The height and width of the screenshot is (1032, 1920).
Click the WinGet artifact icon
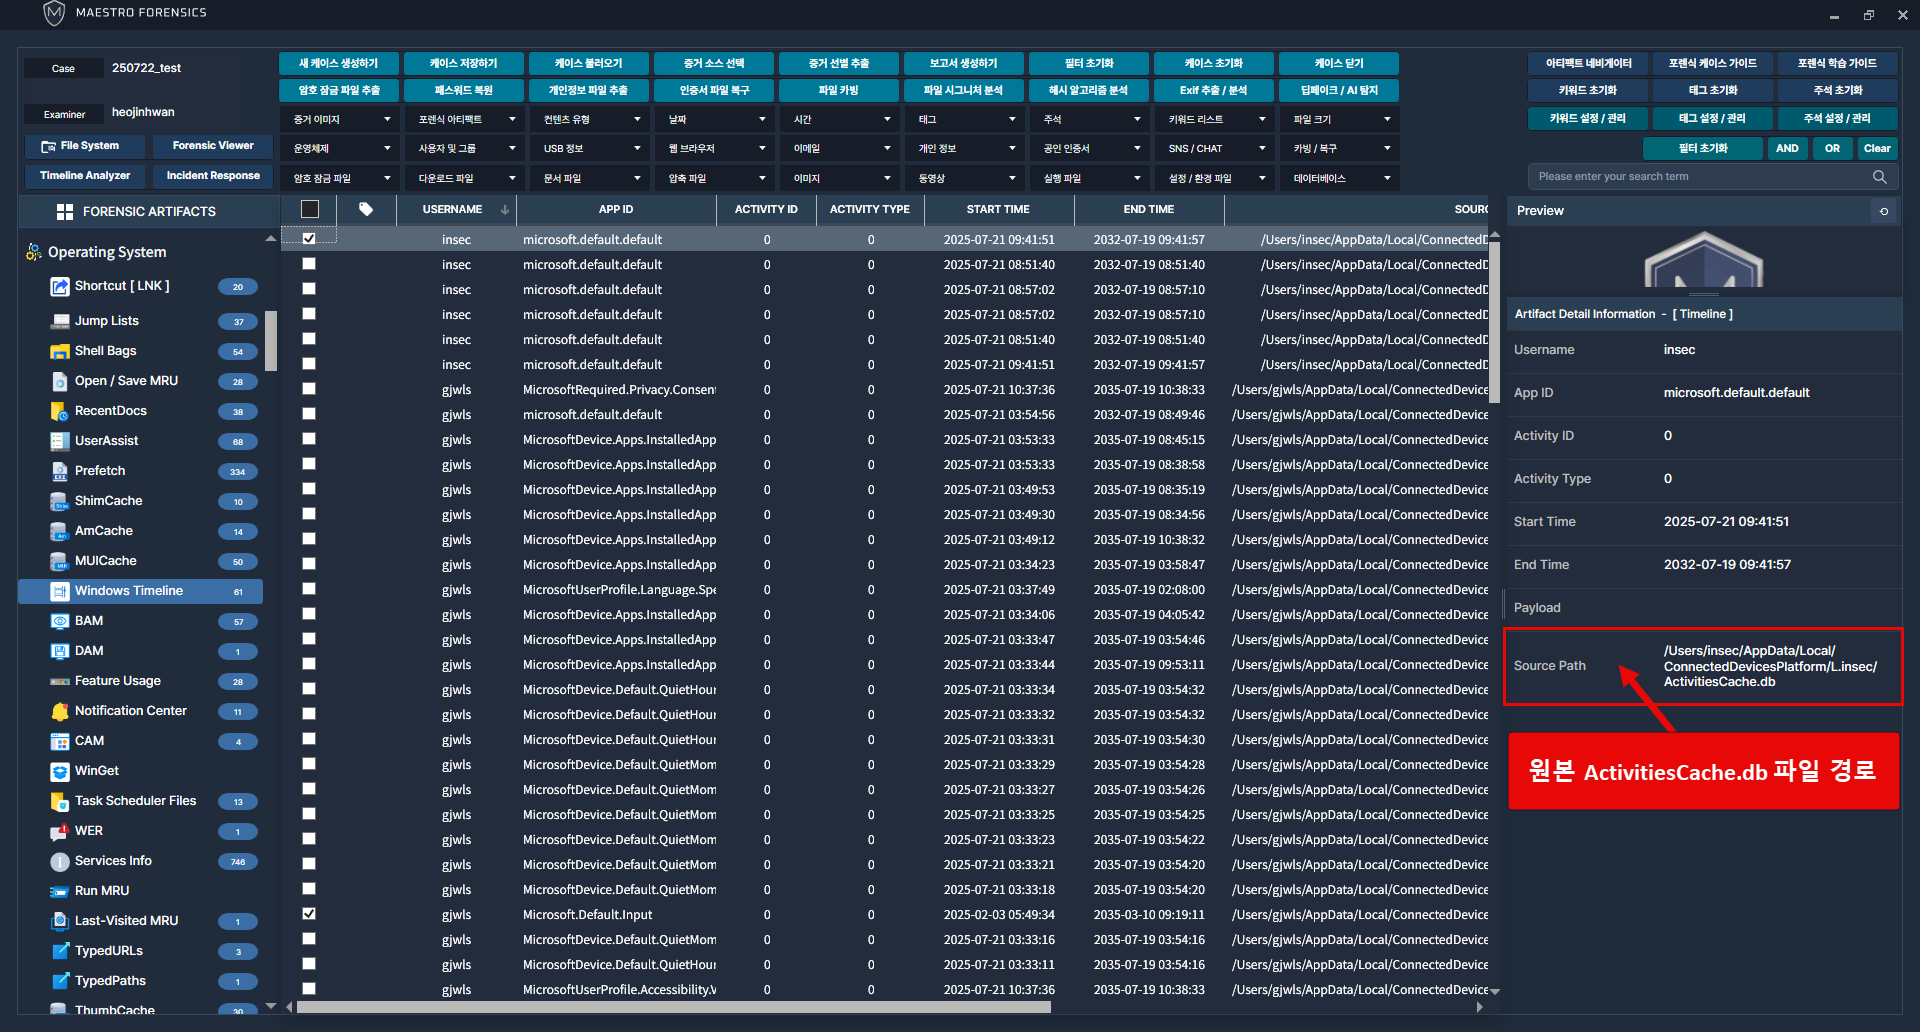coord(59,771)
